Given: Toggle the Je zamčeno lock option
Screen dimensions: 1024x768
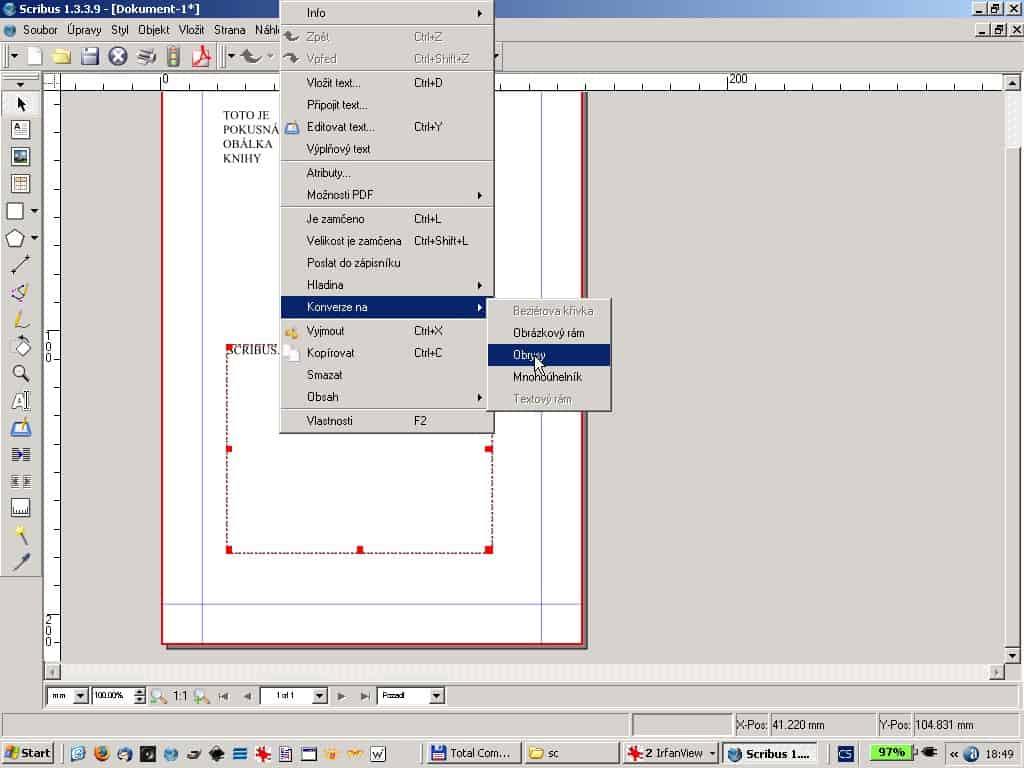Looking at the screenshot, I should [387, 219].
